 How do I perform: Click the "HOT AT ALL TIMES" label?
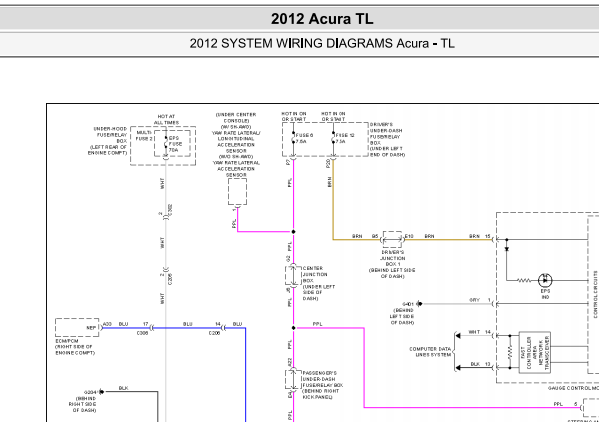coord(166,120)
